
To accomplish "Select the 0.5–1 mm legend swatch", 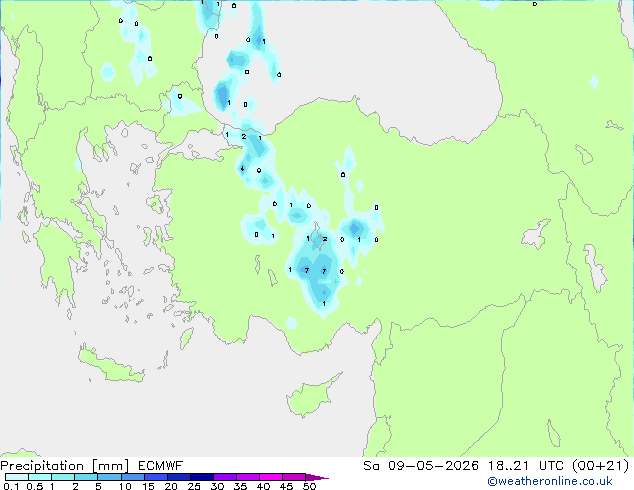I will click(x=40, y=477).
